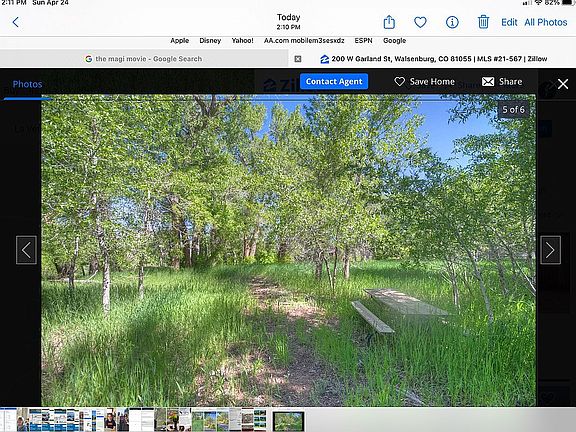Select the 200 W Garland St Zillow tab

[434, 59]
